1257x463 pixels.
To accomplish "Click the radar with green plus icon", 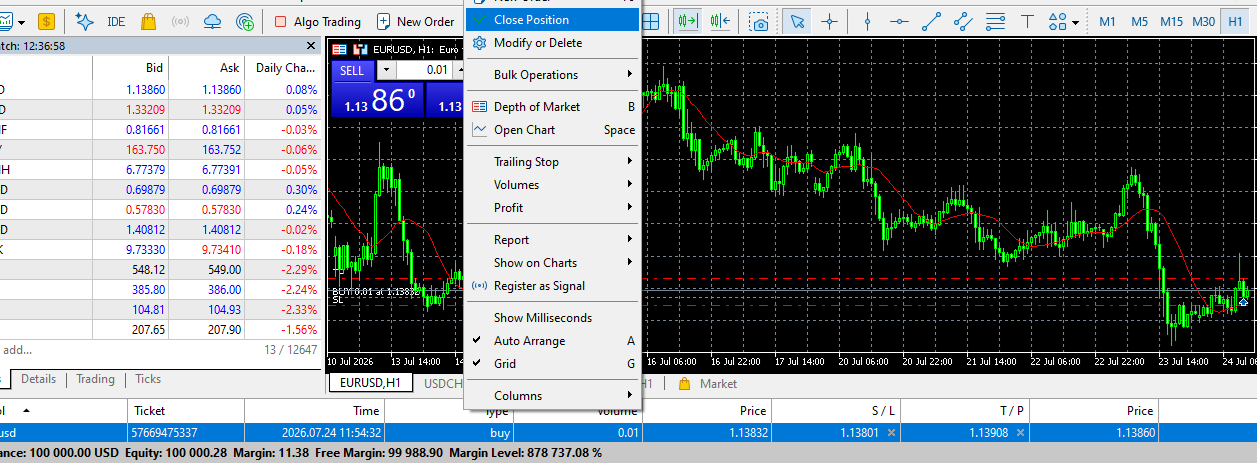I will point(245,21).
